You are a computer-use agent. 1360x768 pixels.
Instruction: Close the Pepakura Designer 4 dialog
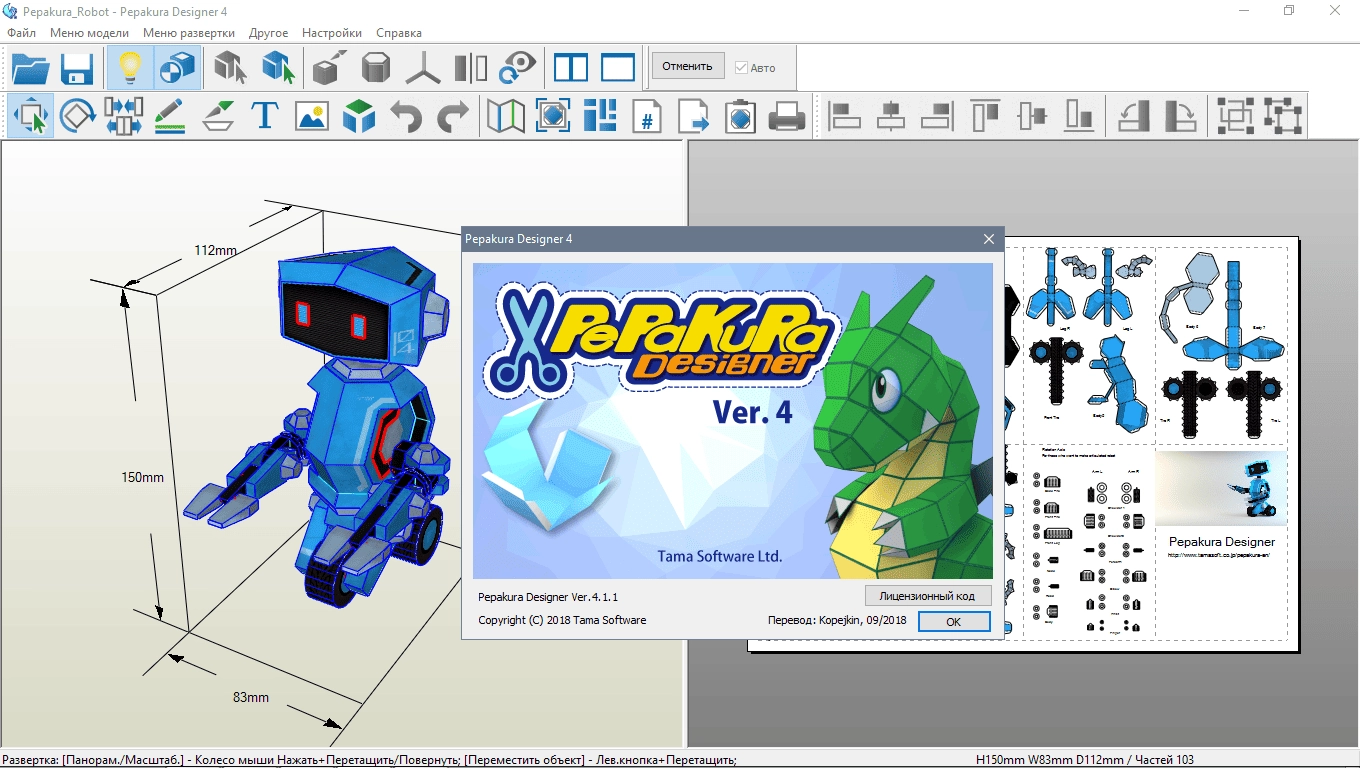[x=989, y=239]
